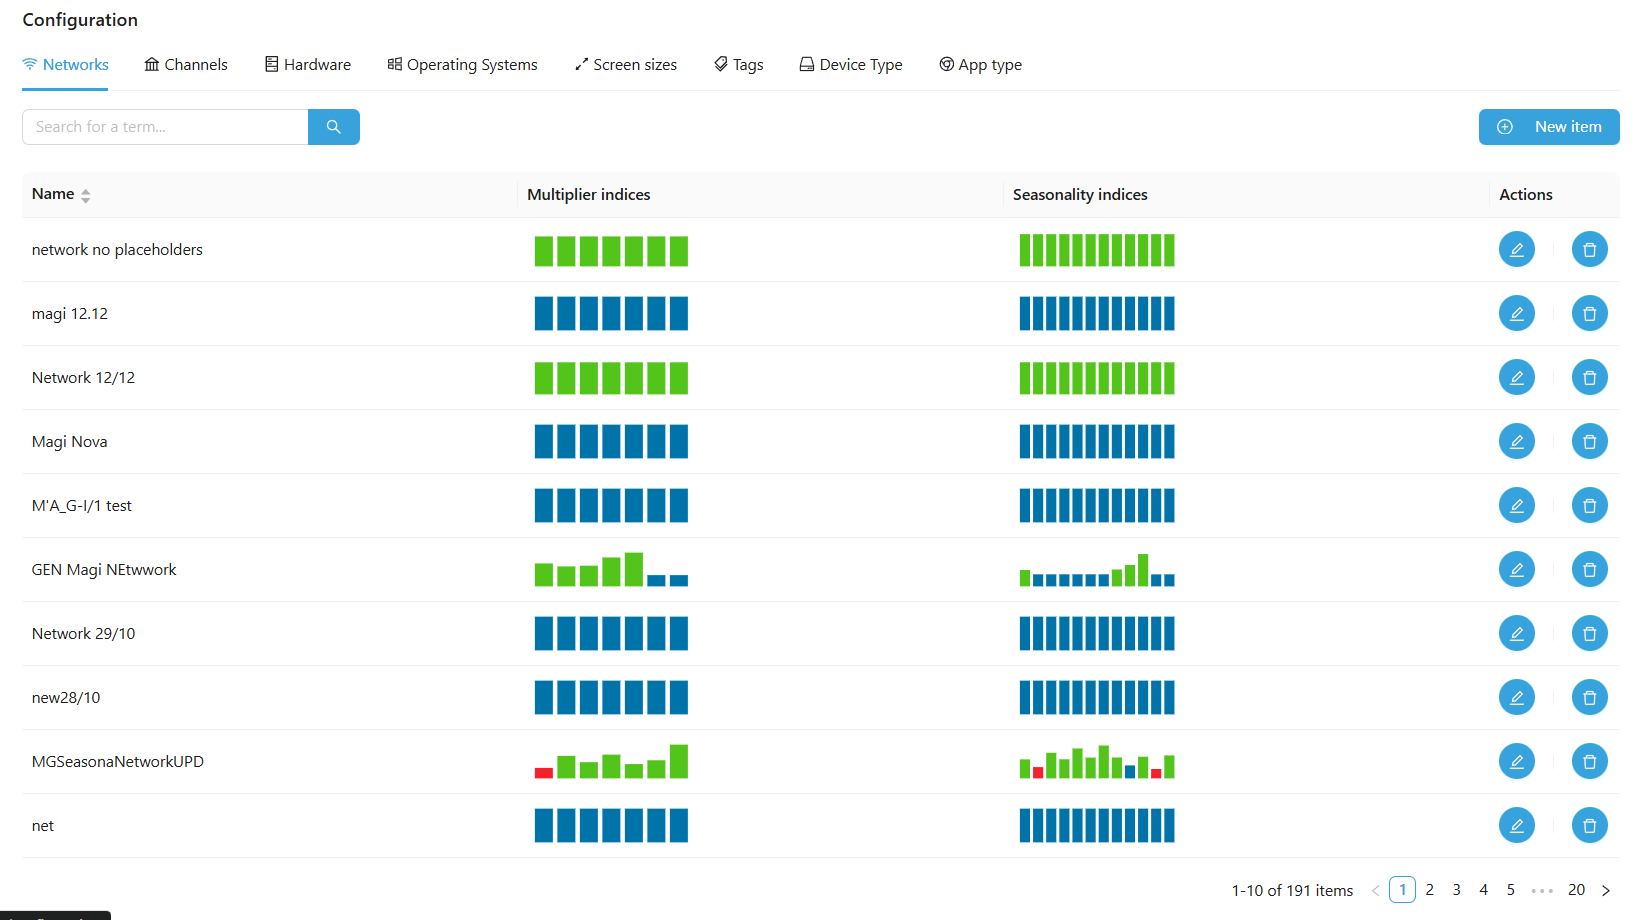The height and width of the screenshot is (920, 1638).
Task: Delete the 'new28/10' network
Action: [1589, 698]
